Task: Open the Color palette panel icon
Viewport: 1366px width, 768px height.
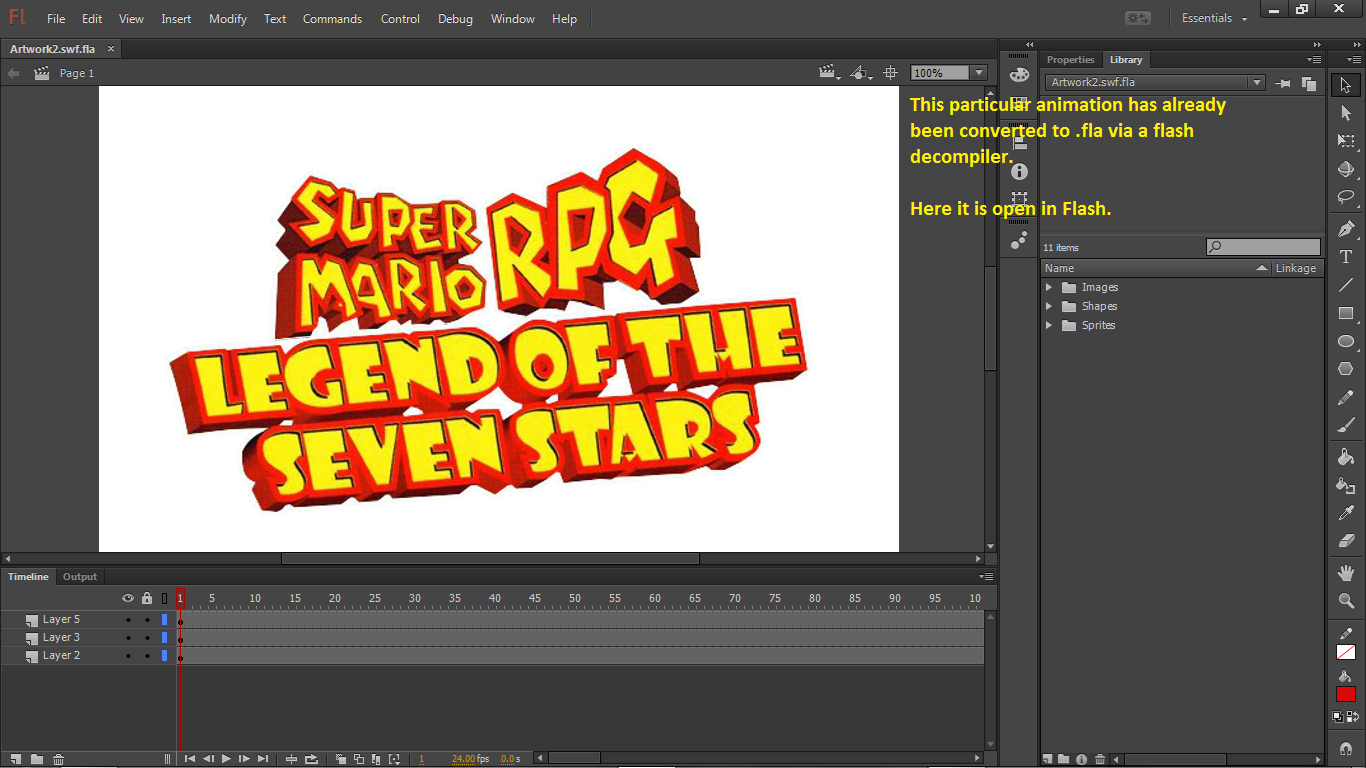Action: (x=1019, y=74)
